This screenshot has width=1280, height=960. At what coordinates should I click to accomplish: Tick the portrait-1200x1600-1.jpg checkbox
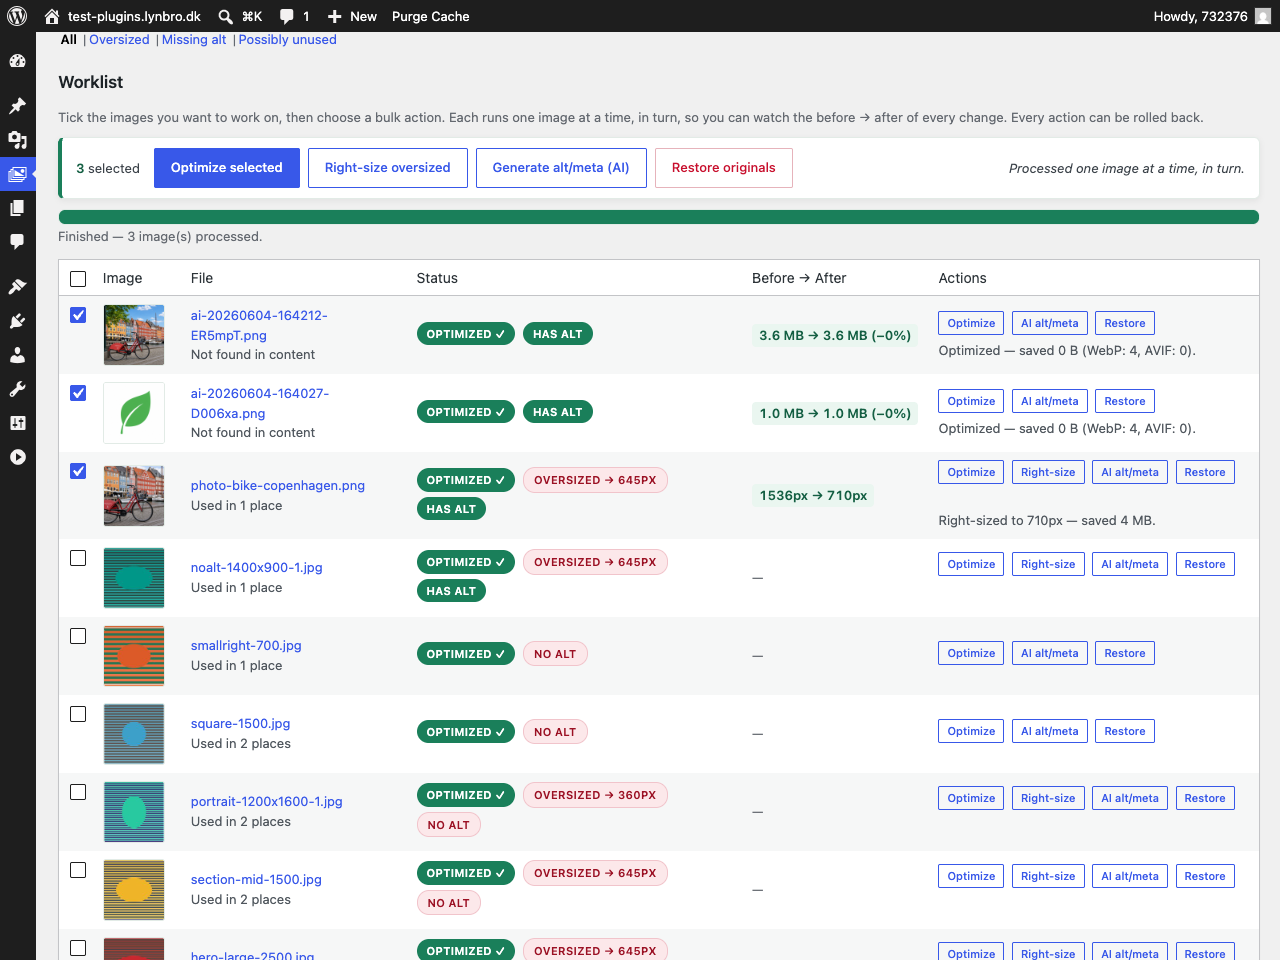click(x=78, y=792)
